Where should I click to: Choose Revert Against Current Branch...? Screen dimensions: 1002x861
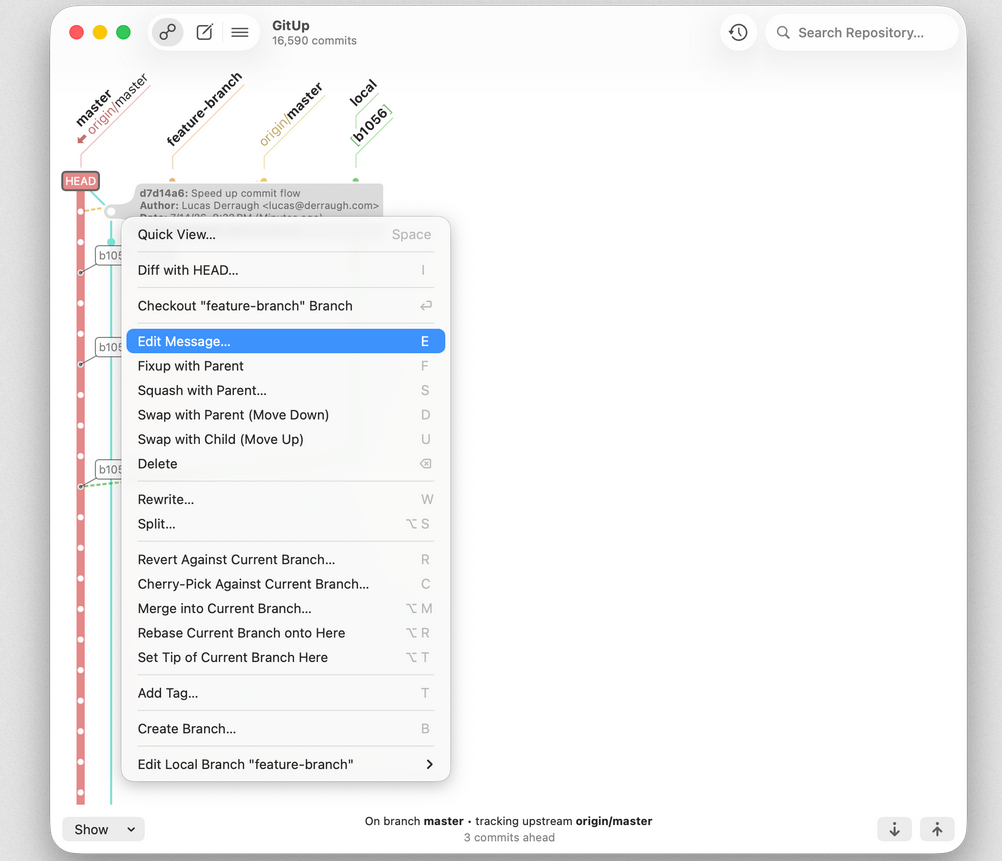coord(286,560)
